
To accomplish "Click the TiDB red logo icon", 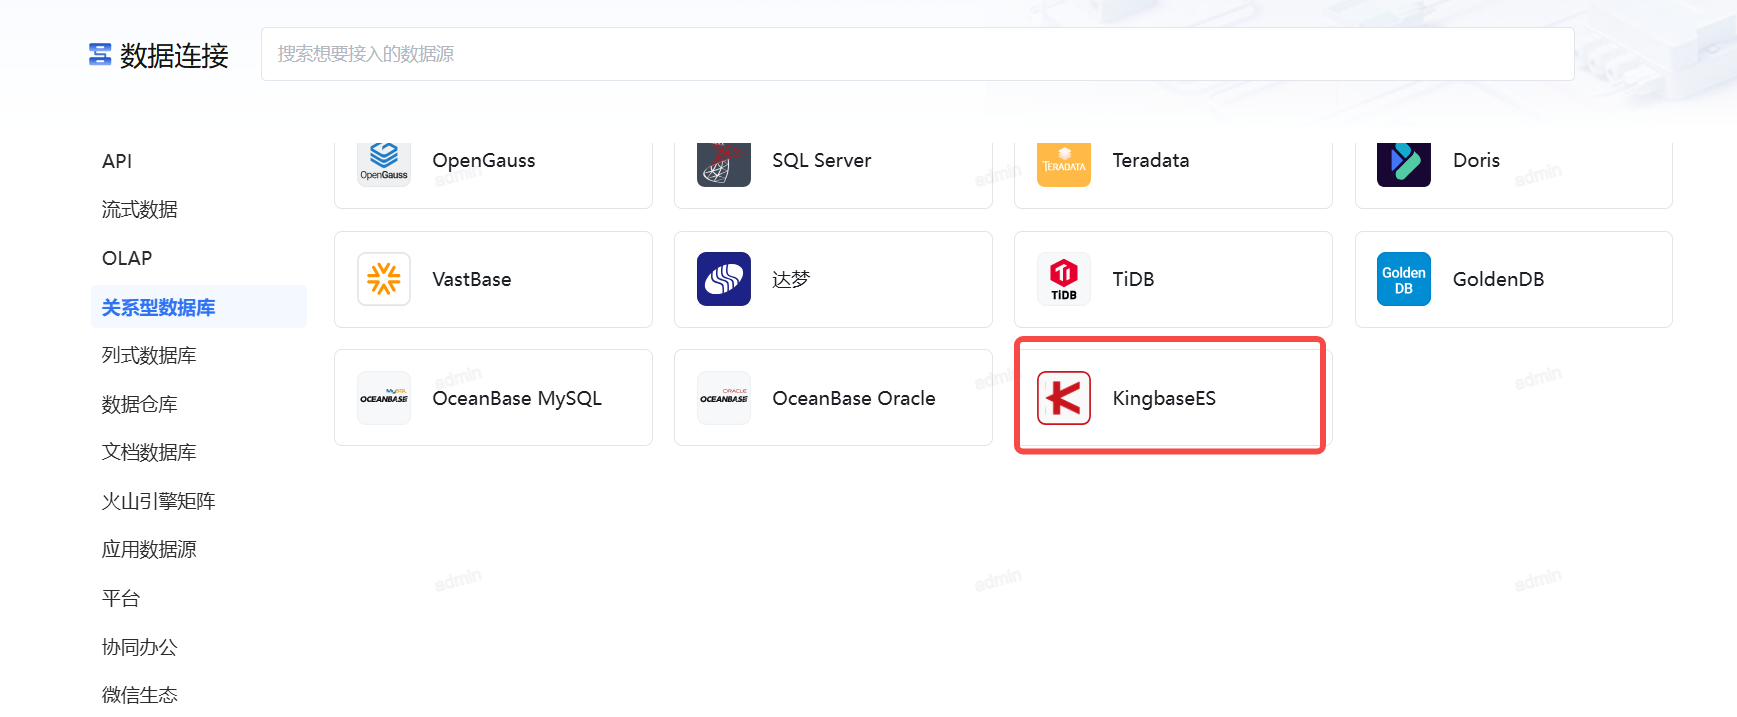I will point(1064,279).
